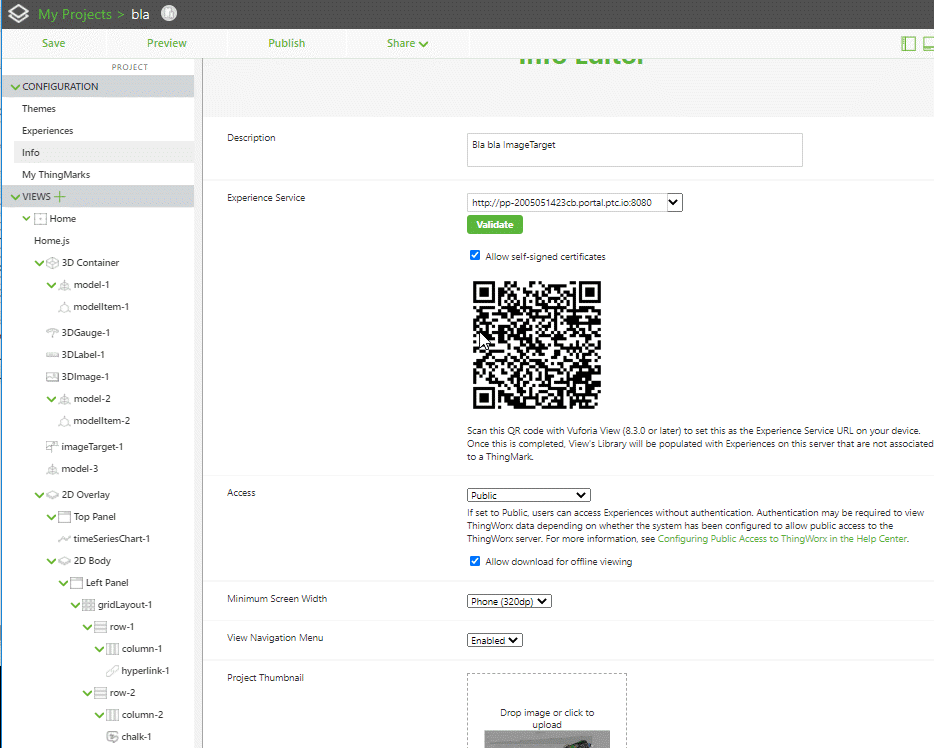Click the Experience Service QR code
The height and width of the screenshot is (748, 934).
click(x=536, y=345)
